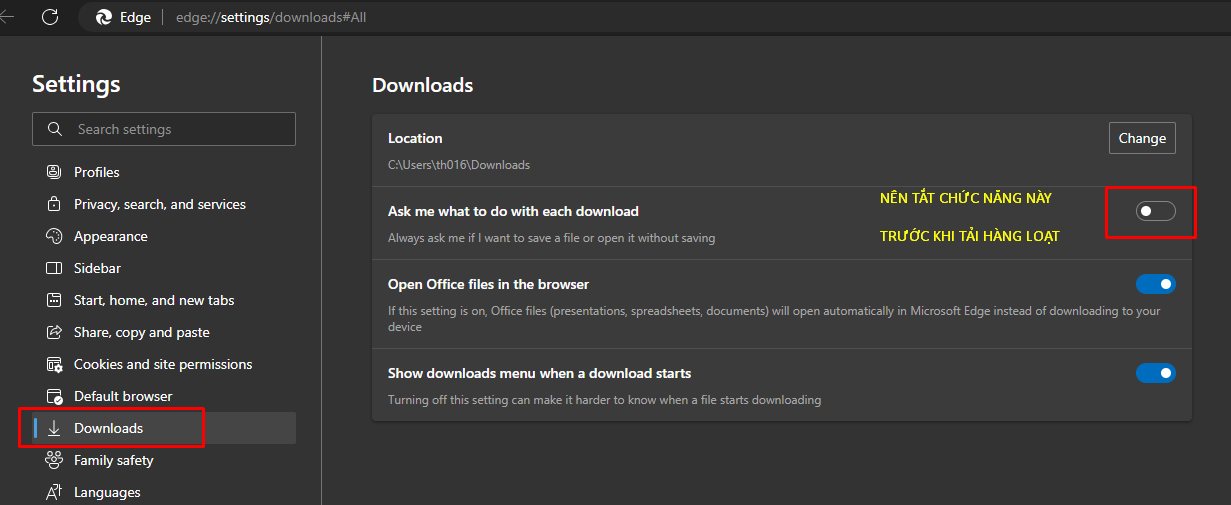This screenshot has height=505, width=1231.
Task: Click Change download location button
Action: [1142, 138]
